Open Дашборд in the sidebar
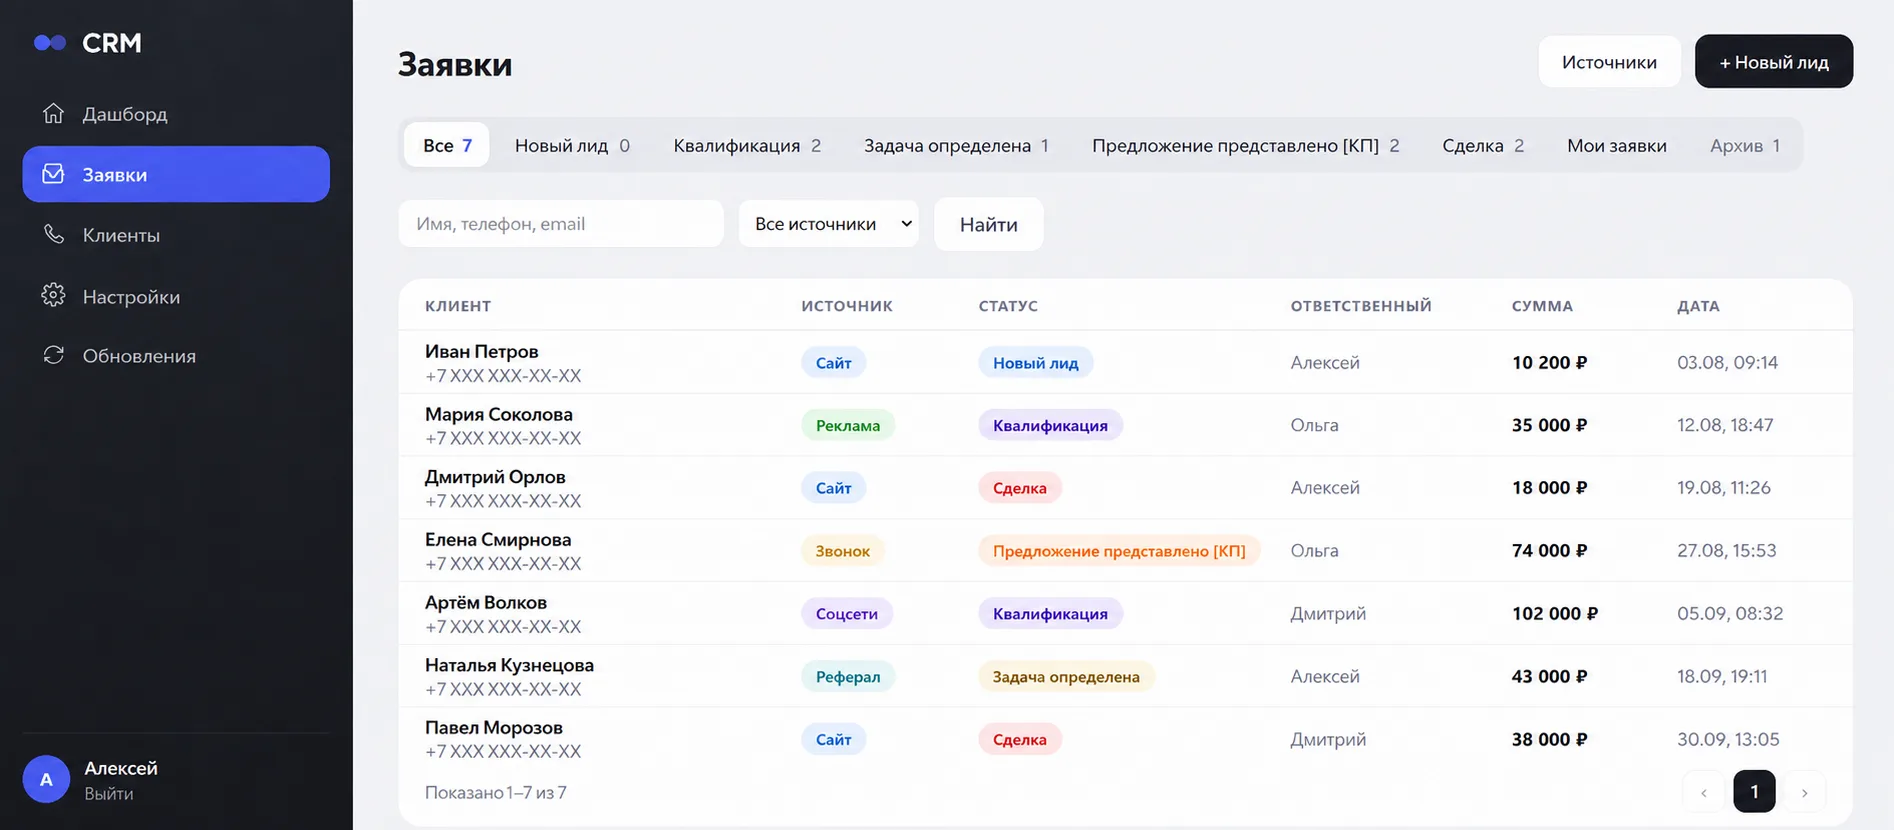1894x830 pixels. click(176, 114)
